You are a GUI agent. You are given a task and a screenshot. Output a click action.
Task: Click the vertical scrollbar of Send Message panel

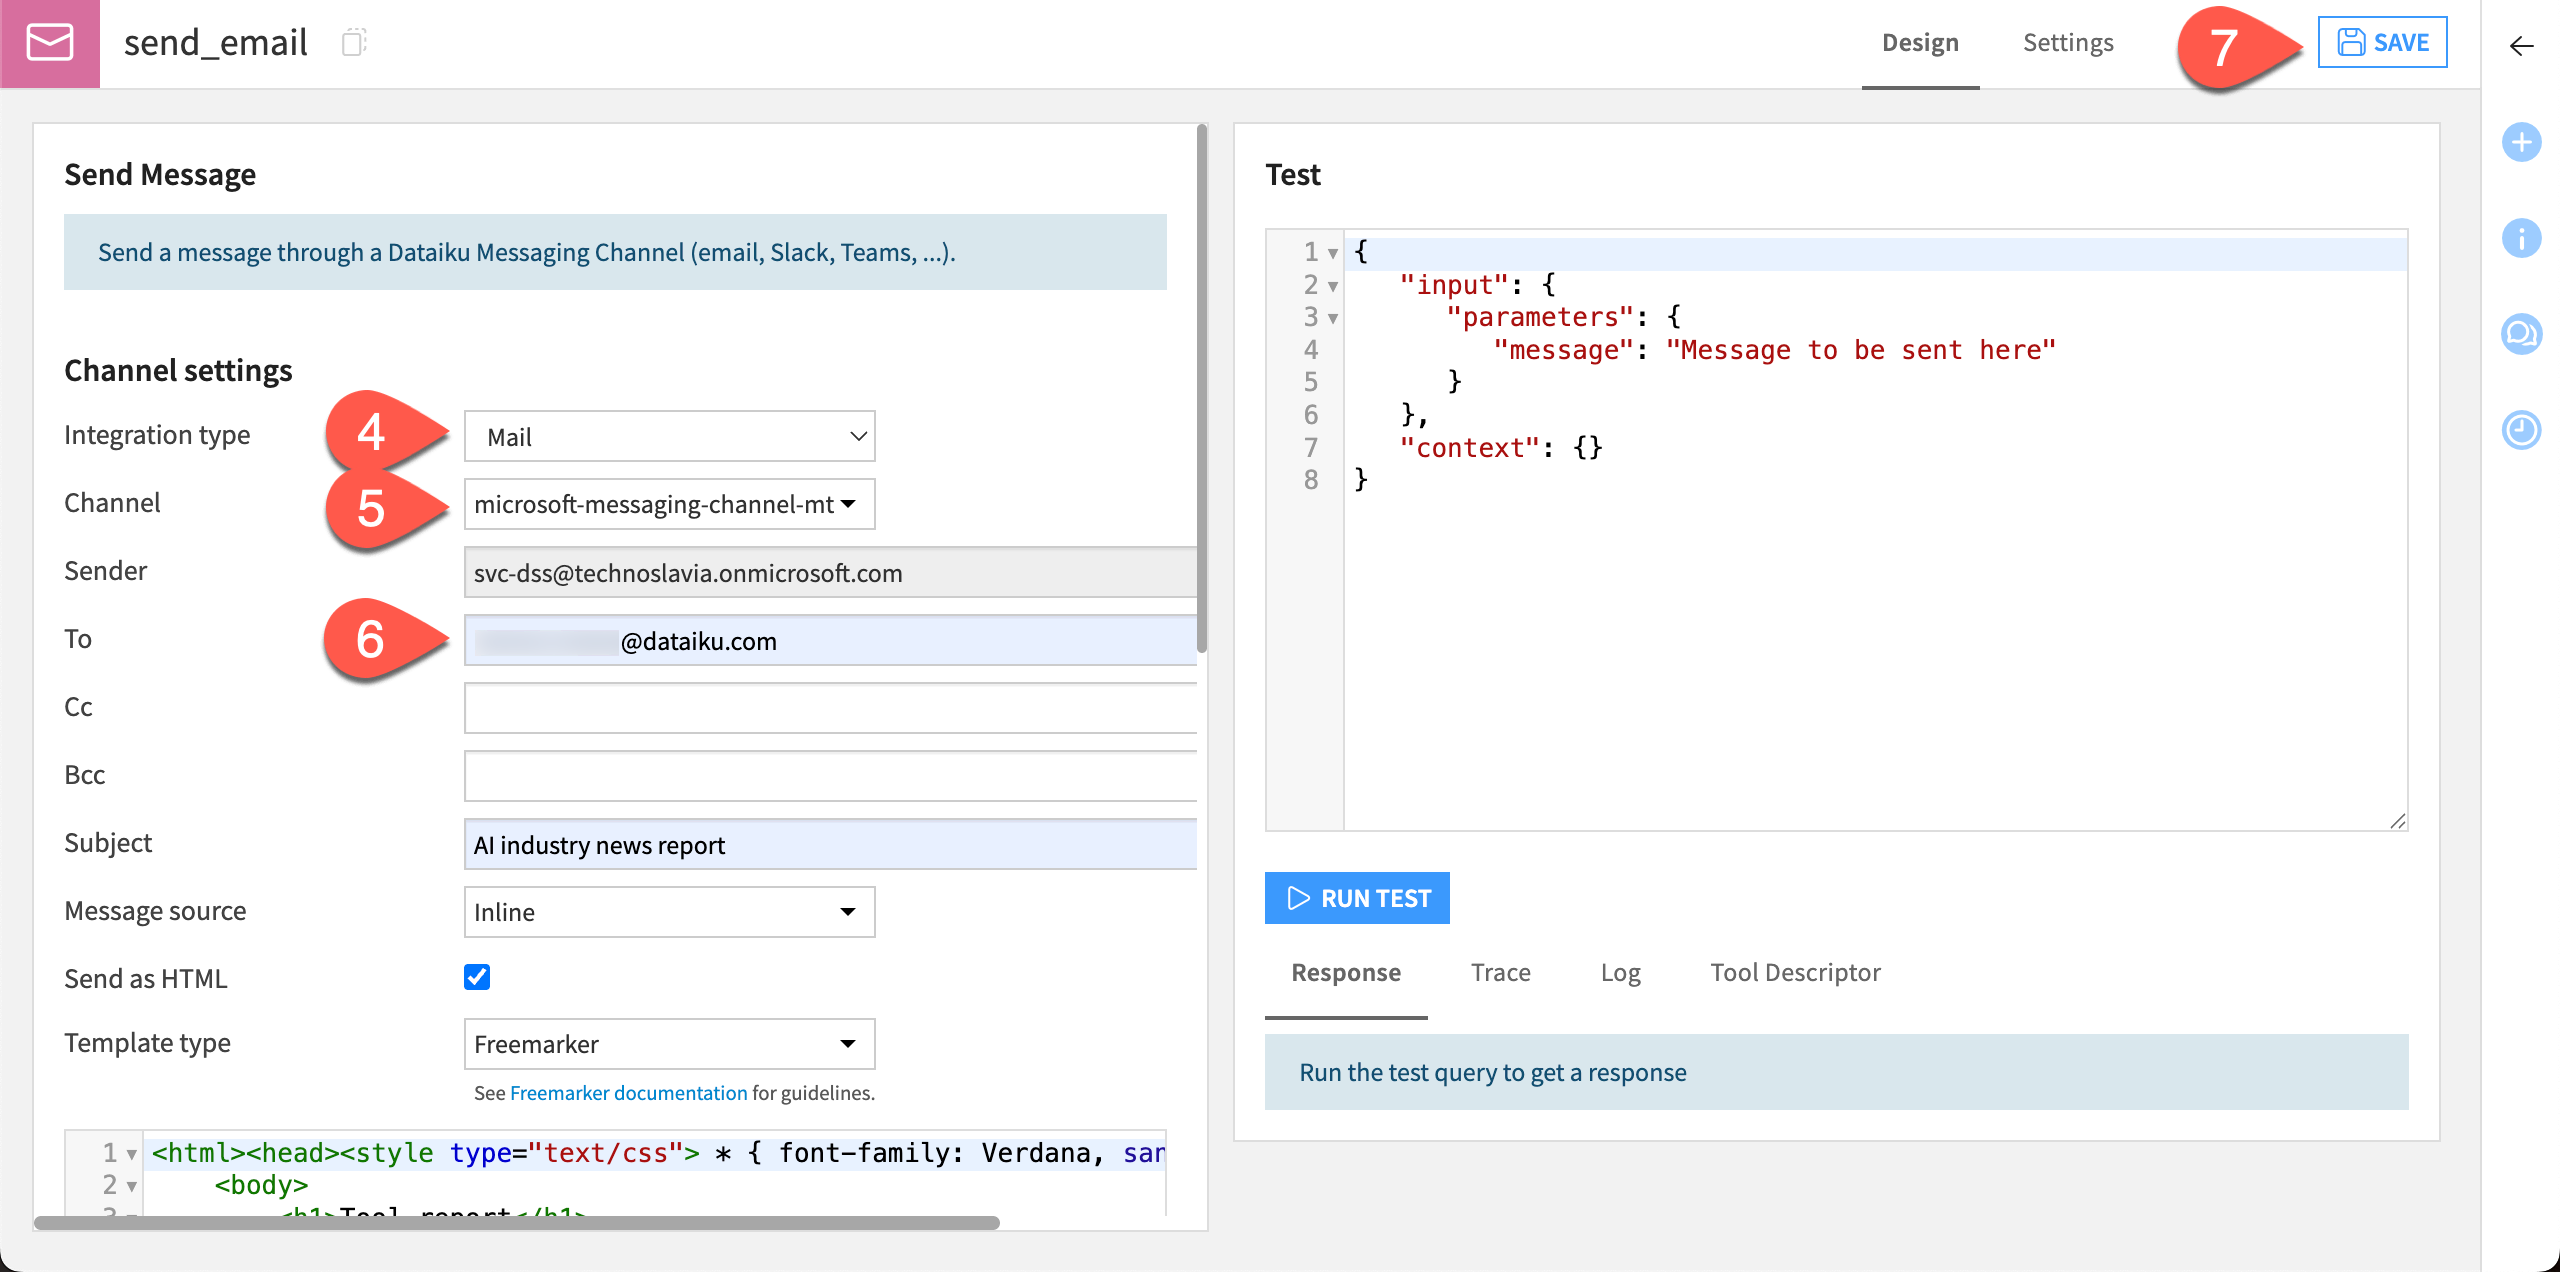point(1202,388)
